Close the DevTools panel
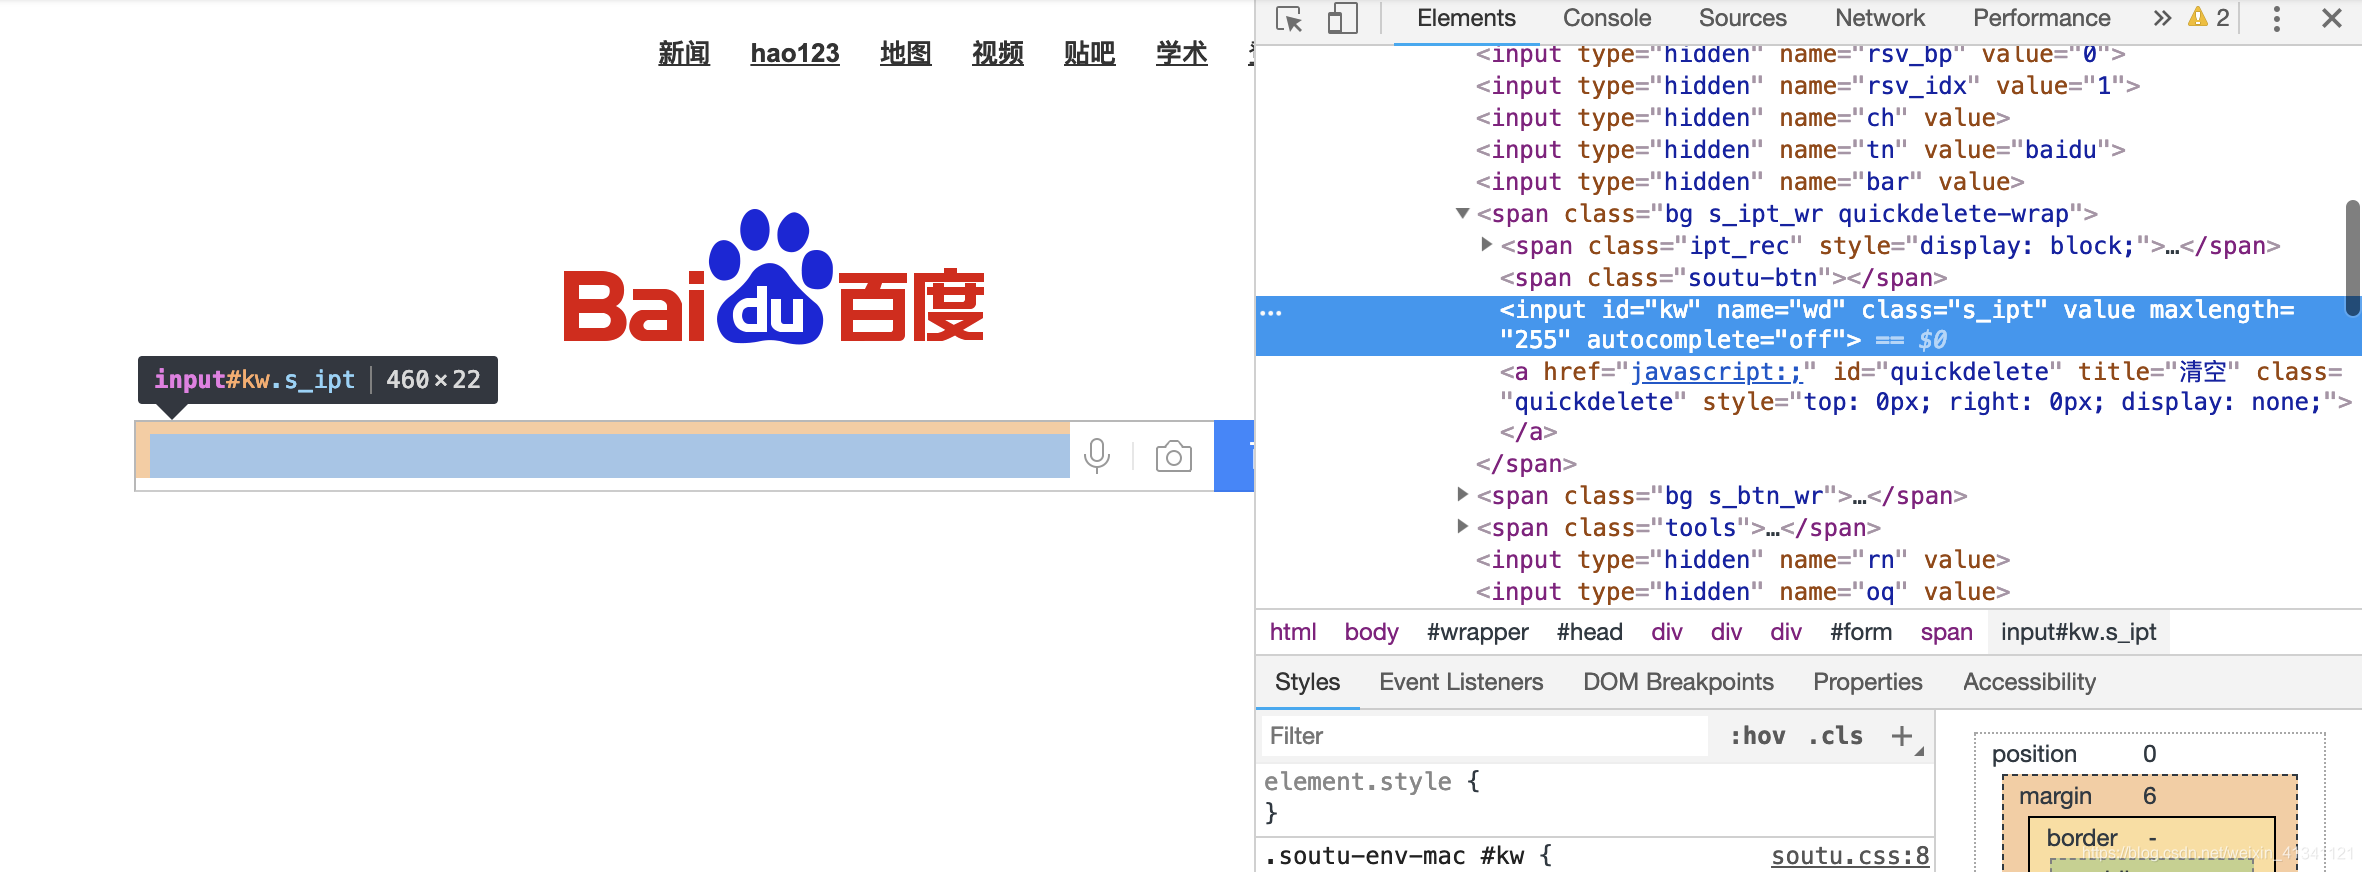This screenshot has height=872, width=2362. click(x=2332, y=18)
